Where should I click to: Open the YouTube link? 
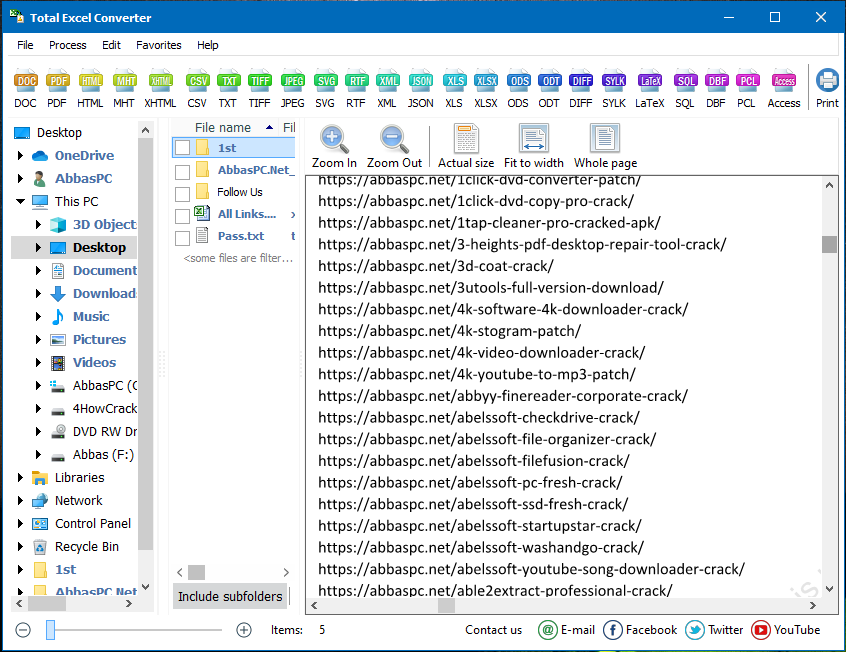coord(786,630)
